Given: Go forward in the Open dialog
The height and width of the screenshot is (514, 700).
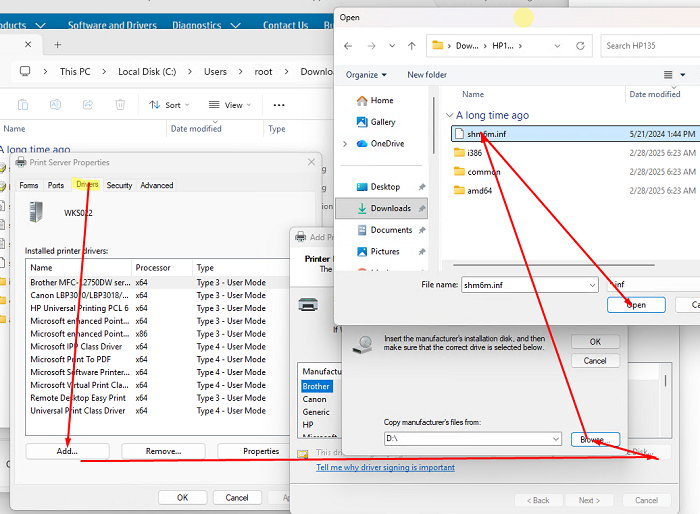Looking at the screenshot, I should [371, 46].
